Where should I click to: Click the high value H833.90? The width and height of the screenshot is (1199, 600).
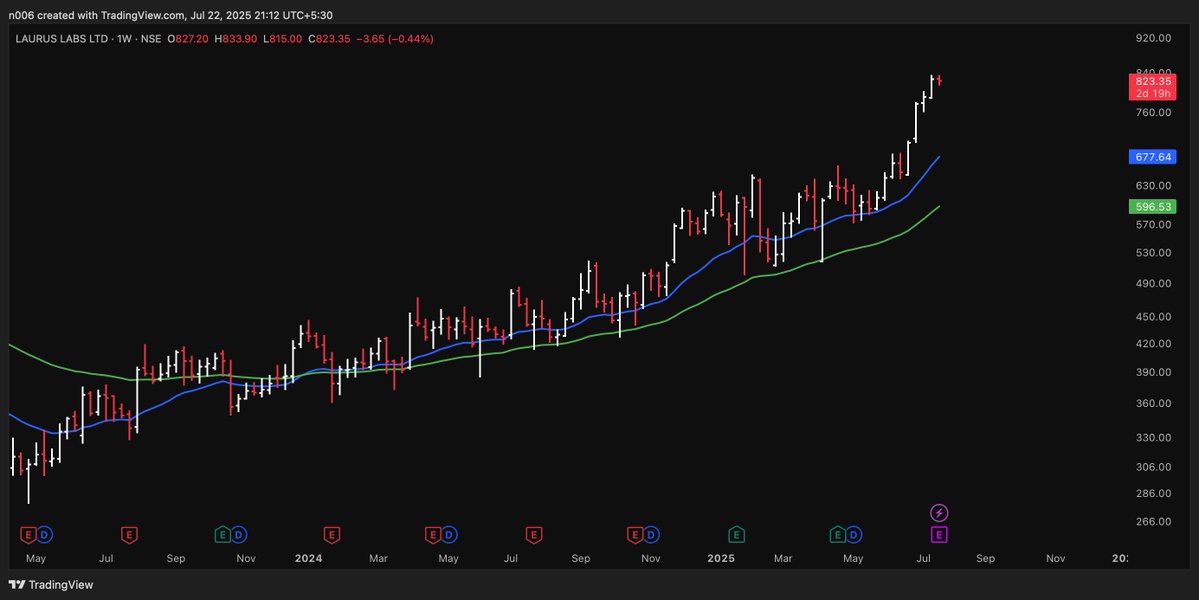(x=236, y=38)
